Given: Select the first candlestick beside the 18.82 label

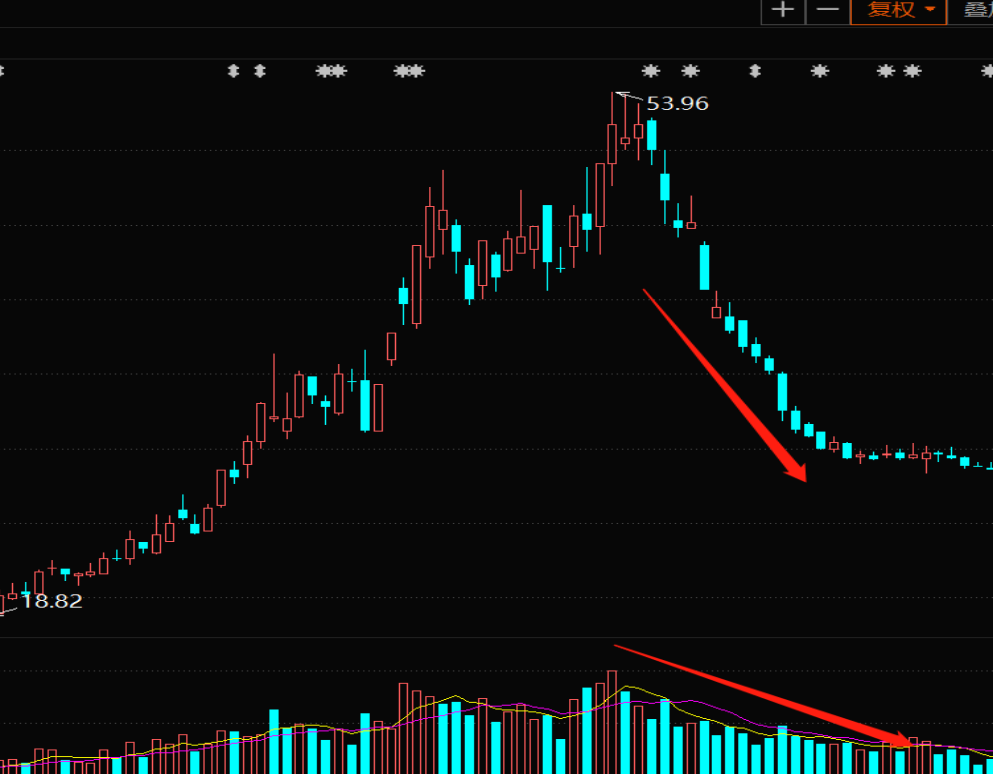Looking at the screenshot, I should [x=12, y=596].
